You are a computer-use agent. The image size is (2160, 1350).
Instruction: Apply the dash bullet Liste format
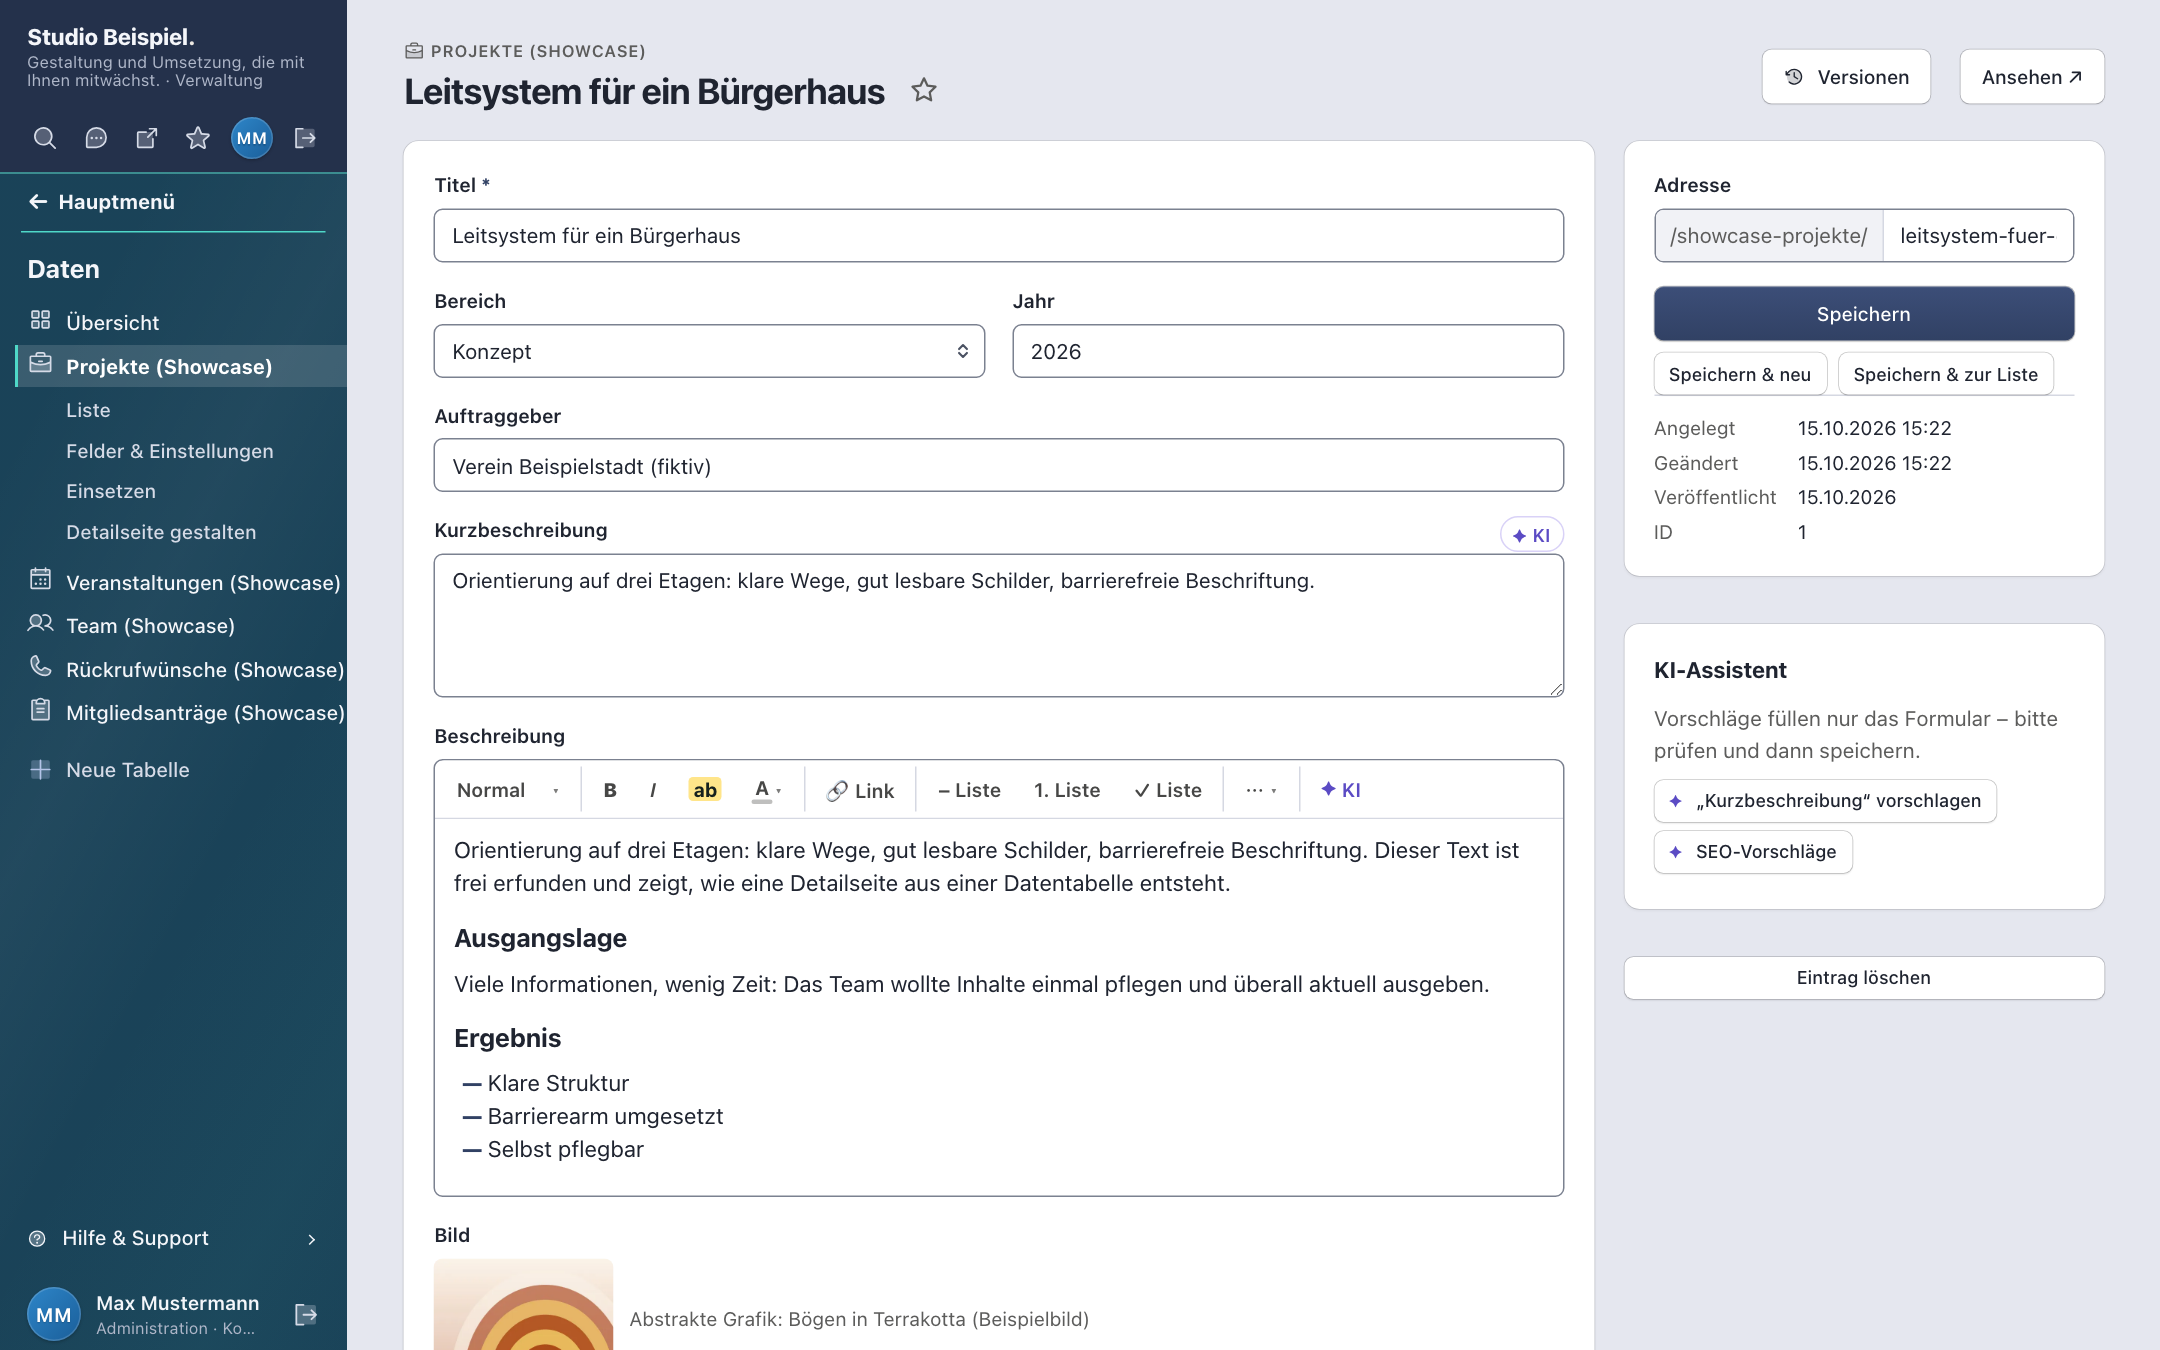969,790
